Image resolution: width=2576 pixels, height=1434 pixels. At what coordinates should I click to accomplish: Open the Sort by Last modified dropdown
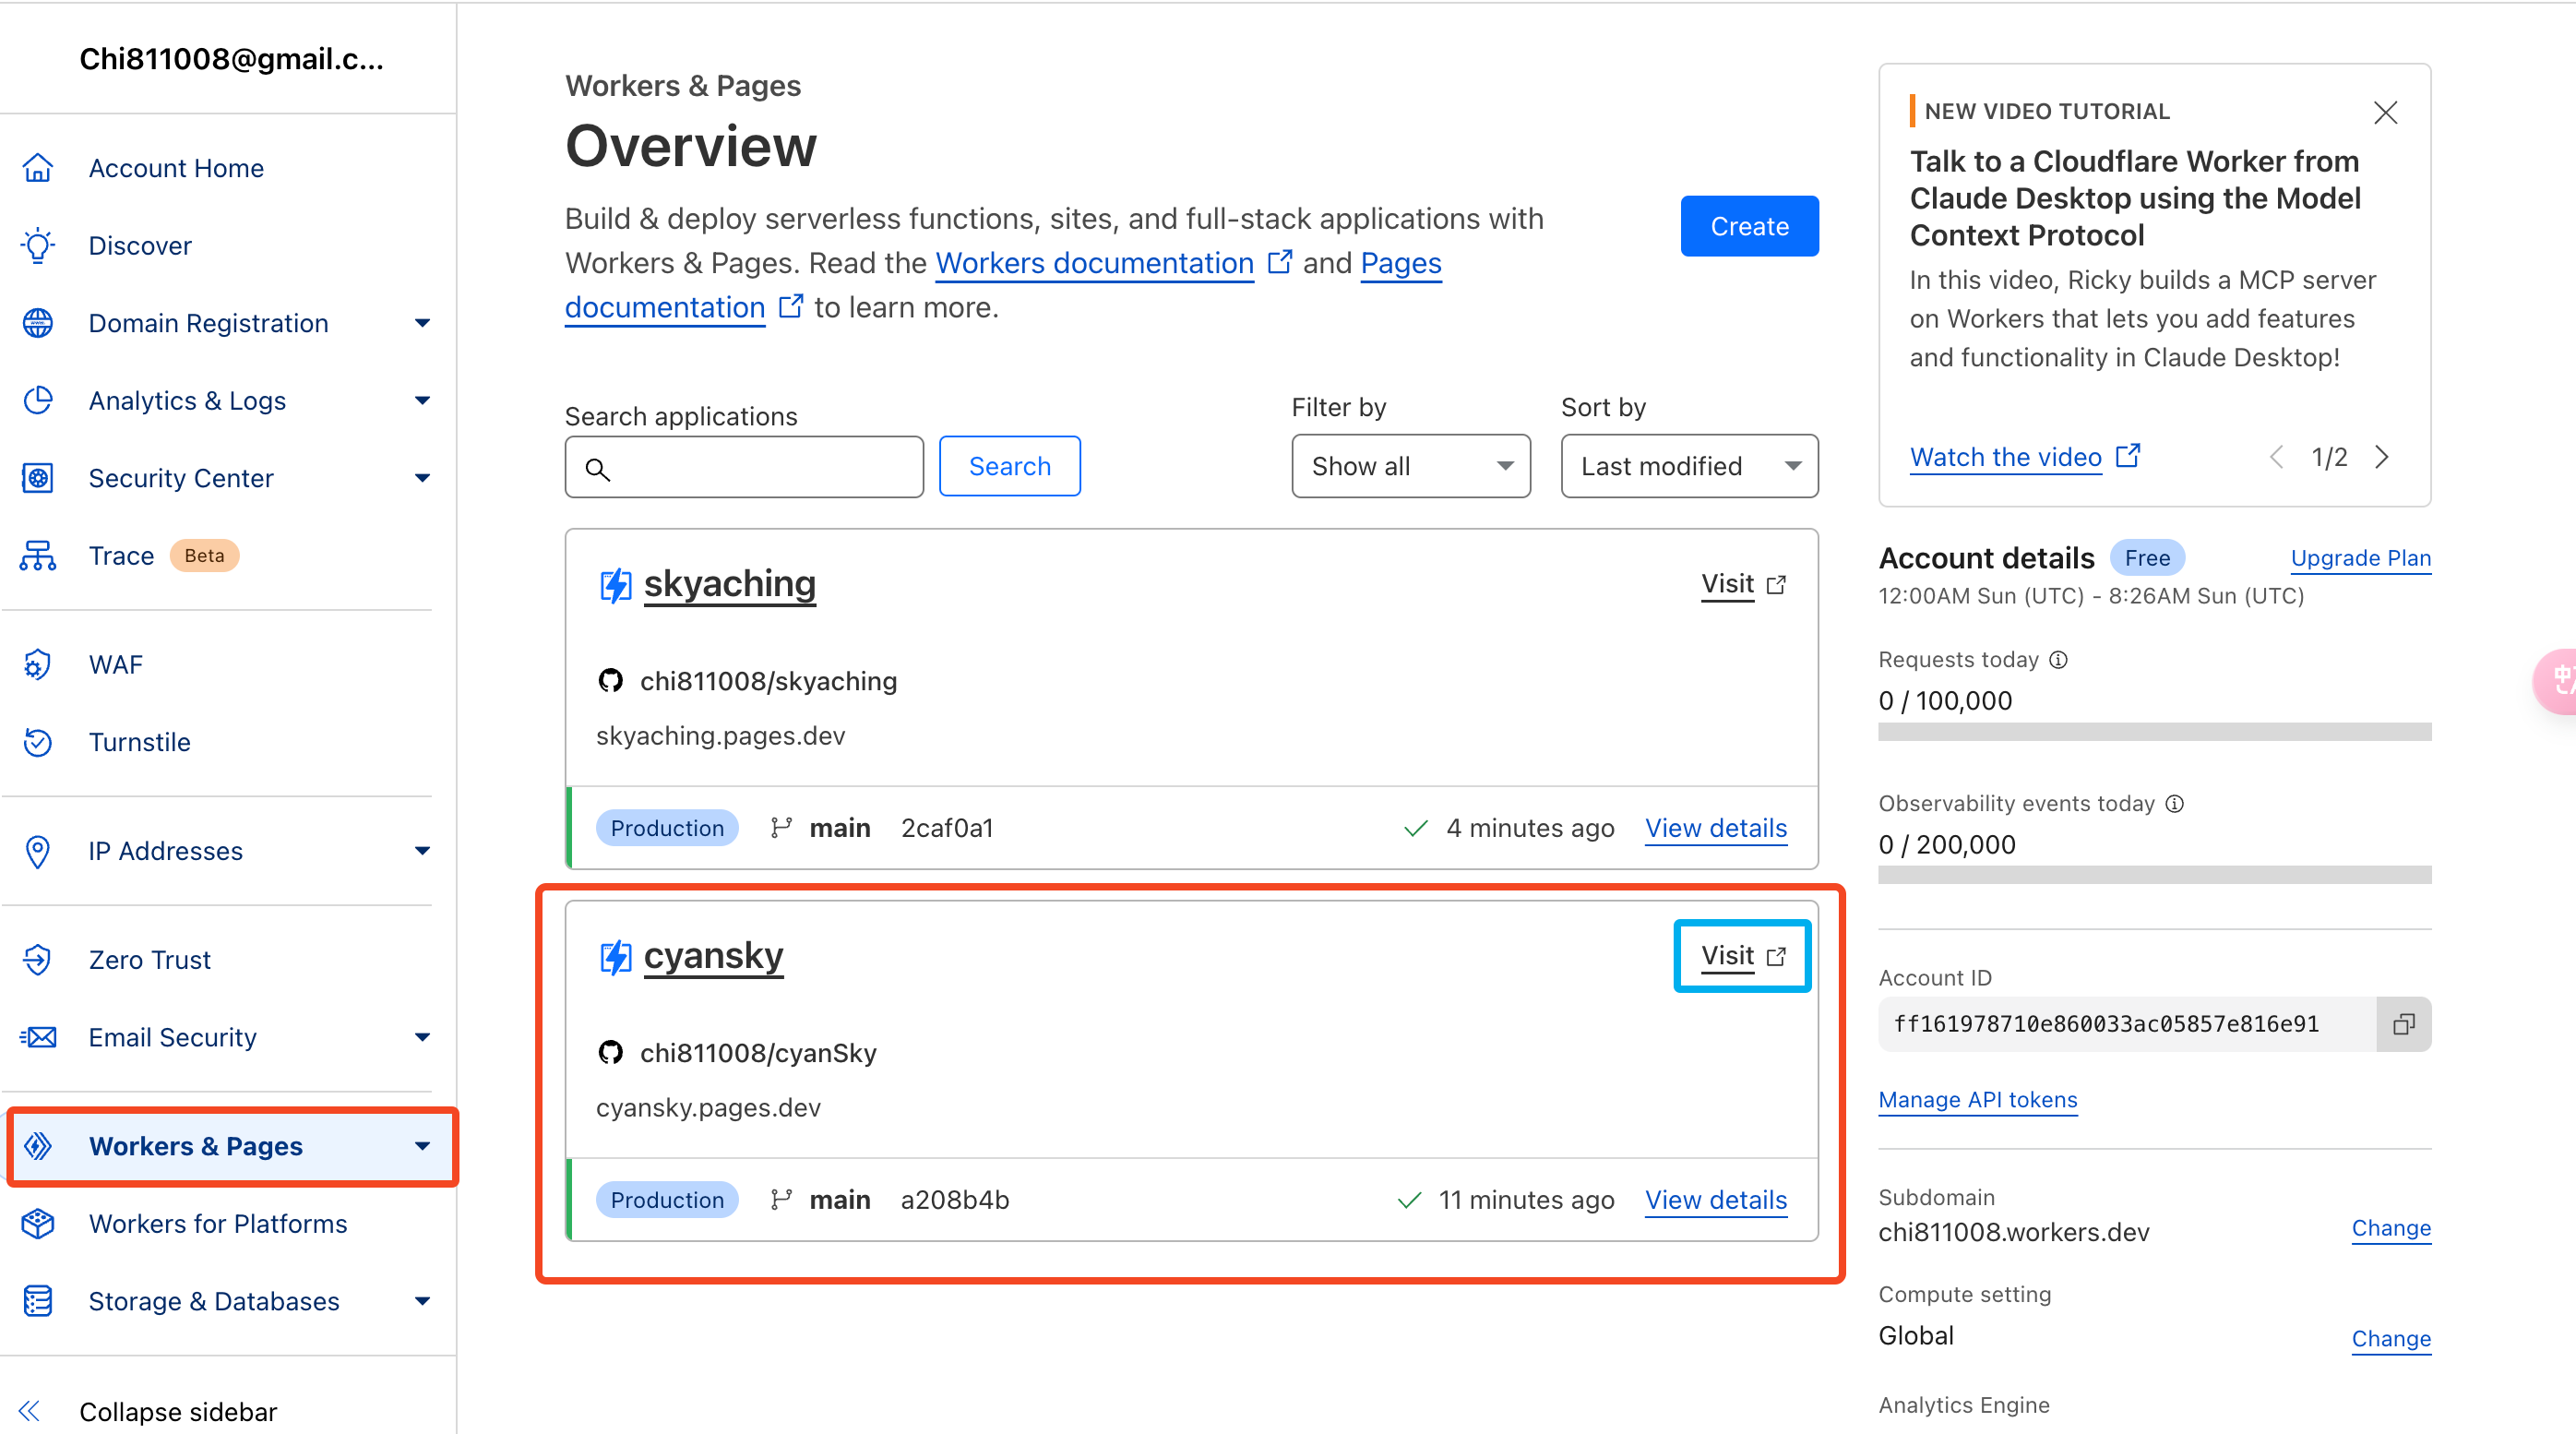coord(1689,466)
